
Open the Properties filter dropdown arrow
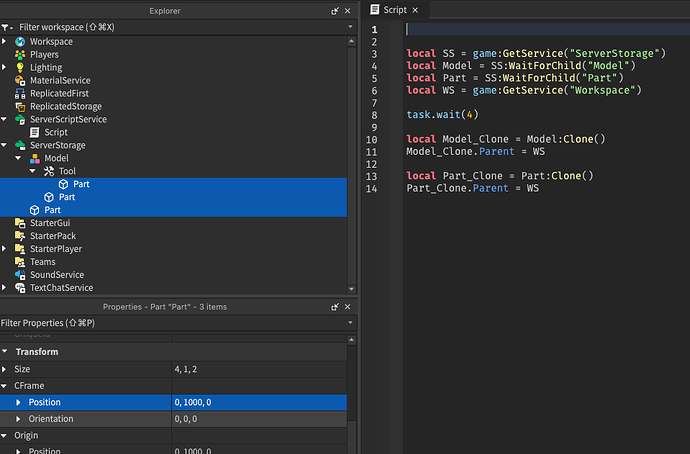tap(350, 322)
